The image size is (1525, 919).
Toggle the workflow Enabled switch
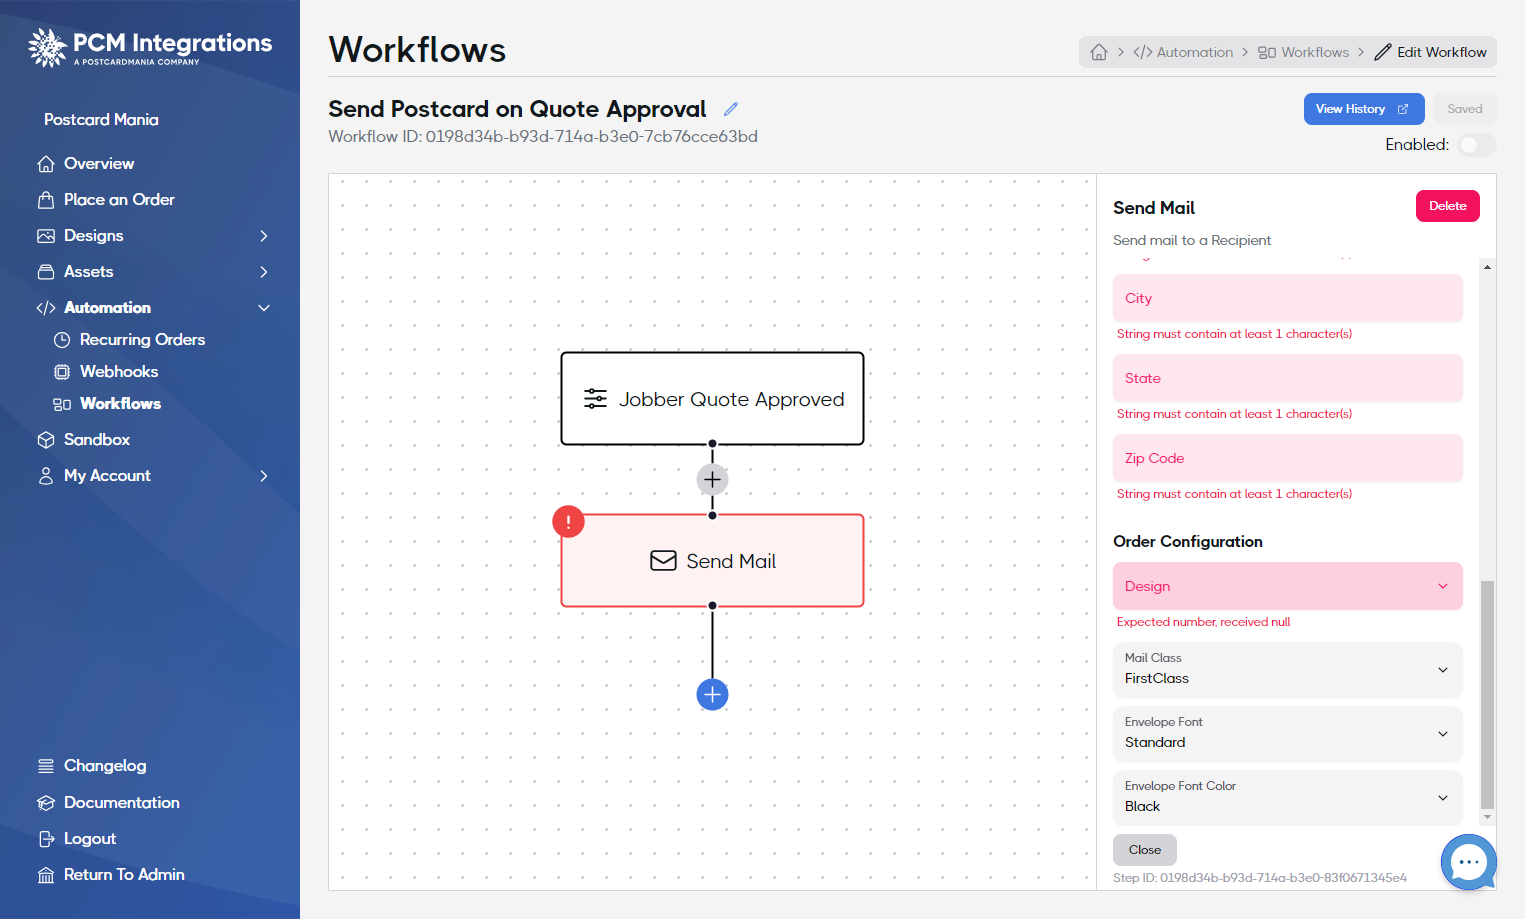(1476, 145)
